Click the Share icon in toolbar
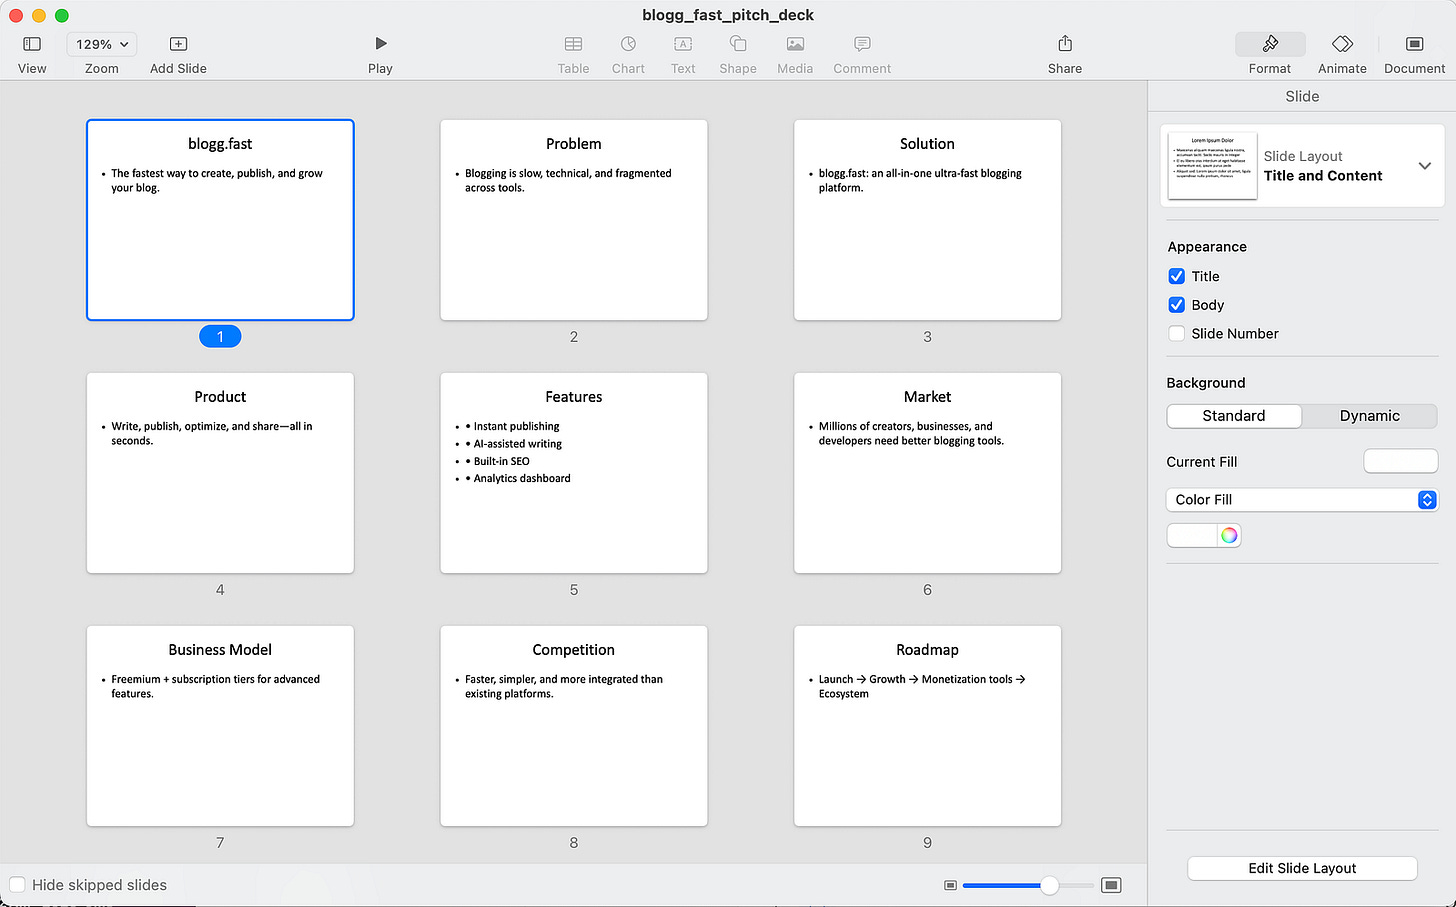This screenshot has width=1456, height=907. [1065, 44]
